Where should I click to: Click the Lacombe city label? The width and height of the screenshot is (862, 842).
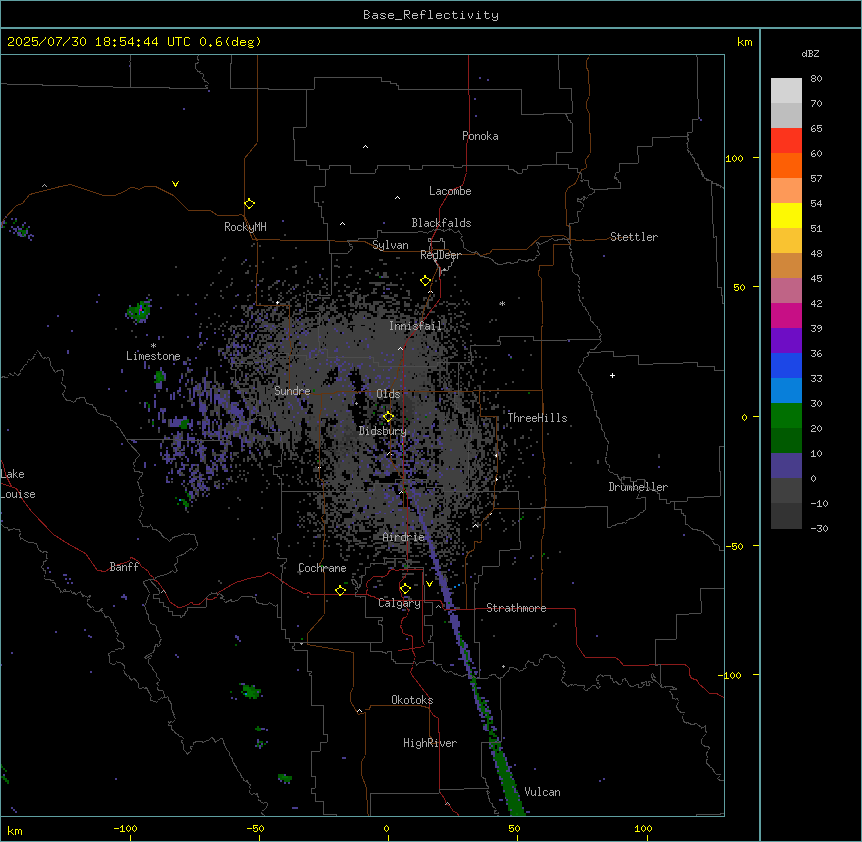pos(450,191)
